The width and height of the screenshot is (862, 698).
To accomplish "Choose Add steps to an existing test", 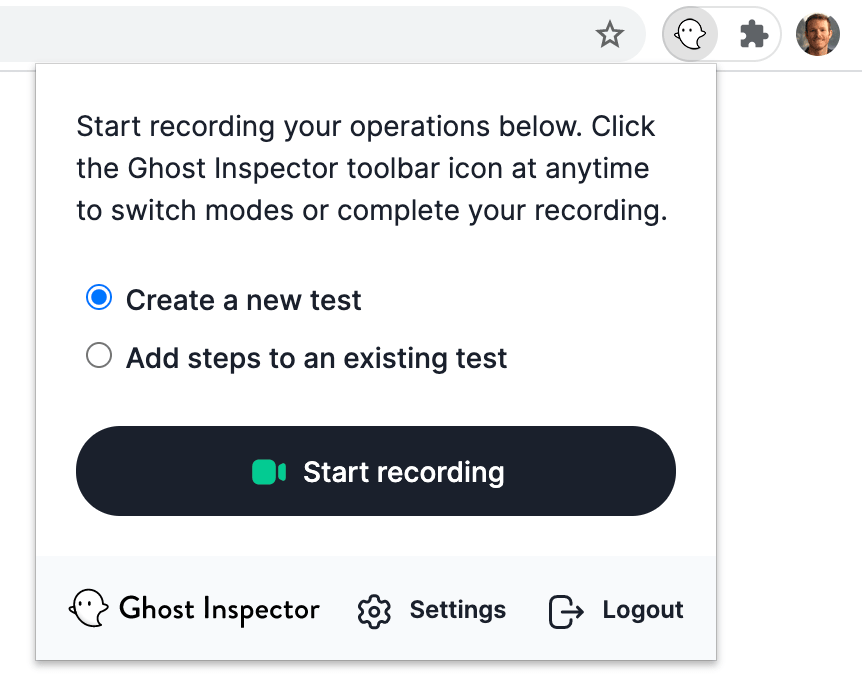I will tap(98, 355).
